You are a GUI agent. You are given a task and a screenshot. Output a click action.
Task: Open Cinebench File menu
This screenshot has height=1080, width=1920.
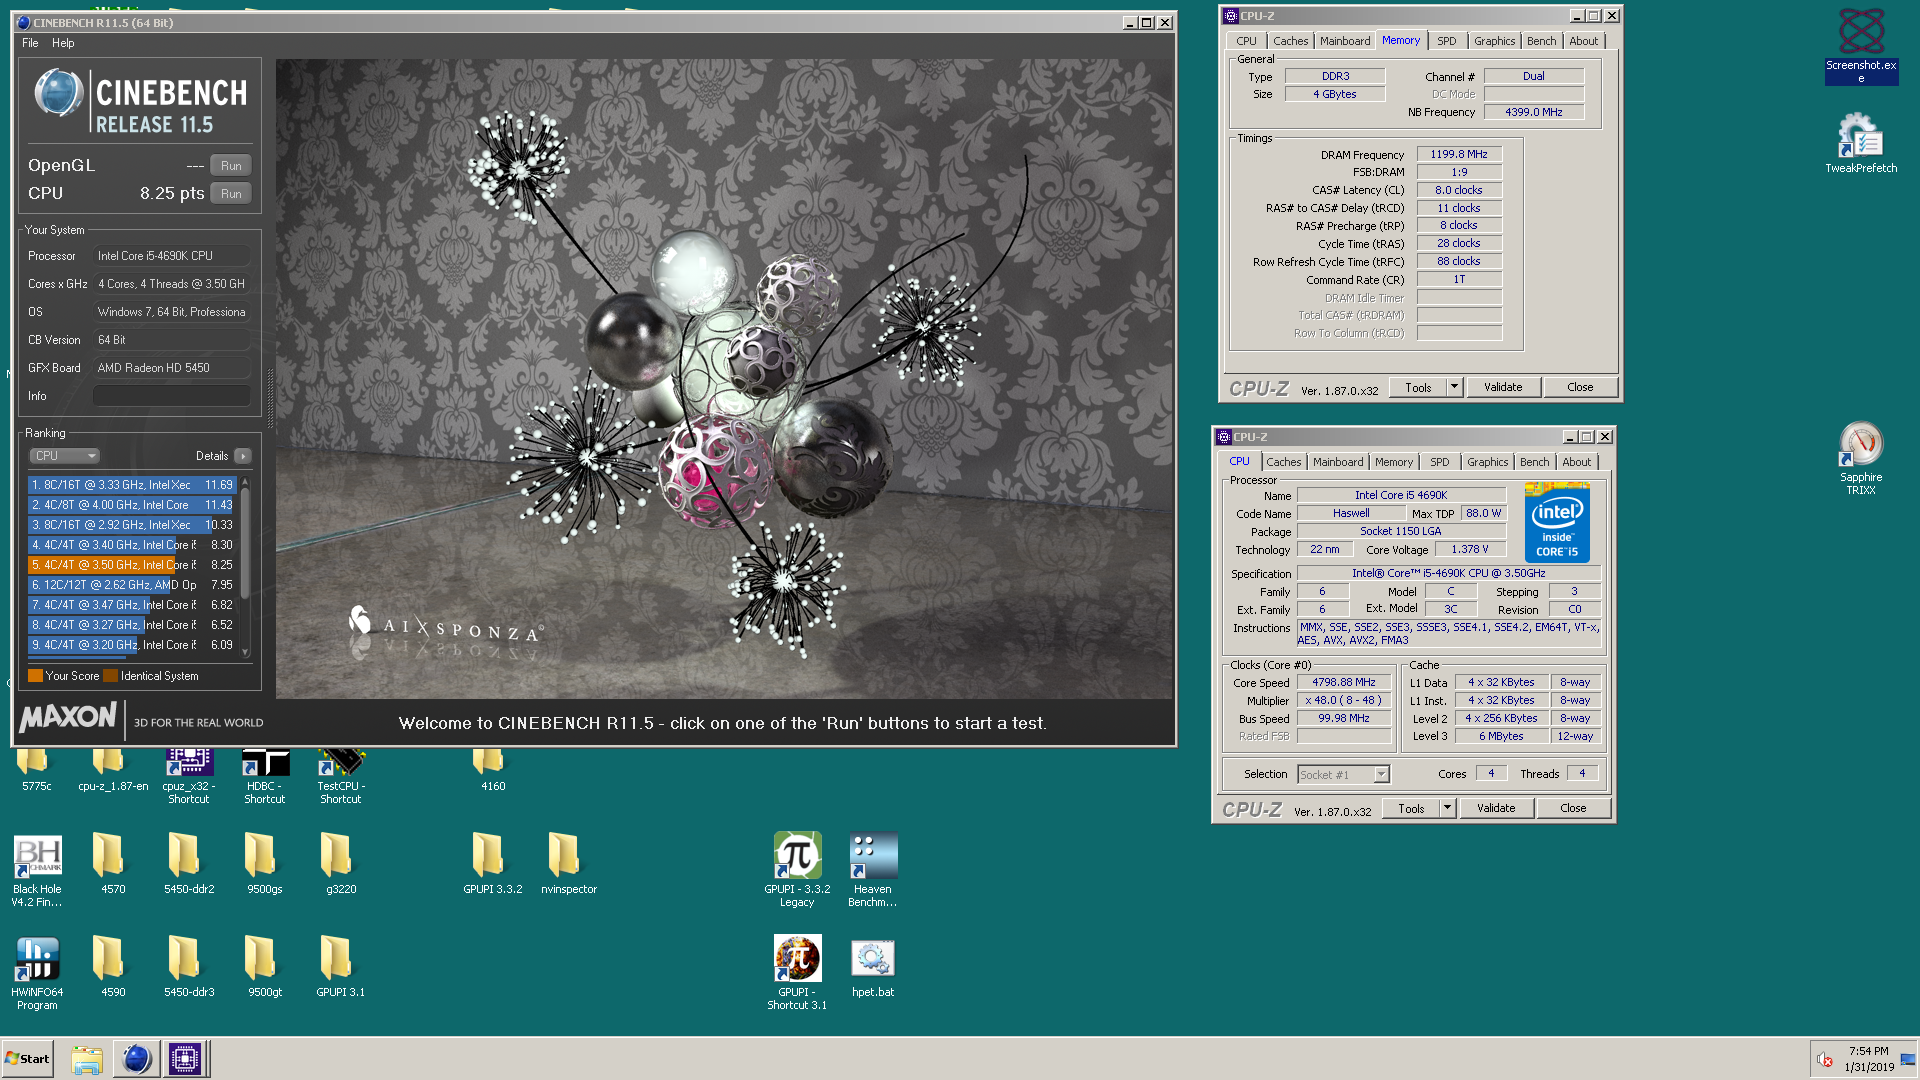[x=30, y=43]
